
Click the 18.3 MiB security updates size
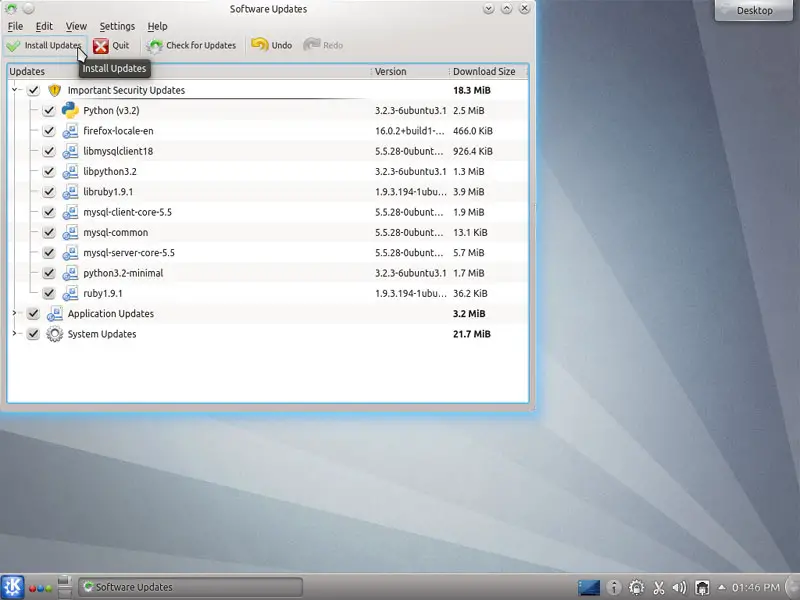tap(471, 90)
